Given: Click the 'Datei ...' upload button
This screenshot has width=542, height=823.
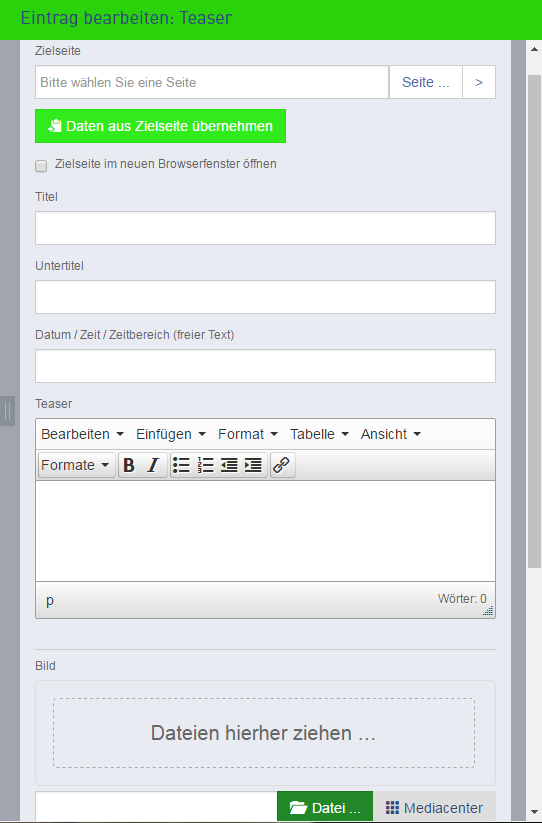Looking at the screenshot, I should [325, 807].
